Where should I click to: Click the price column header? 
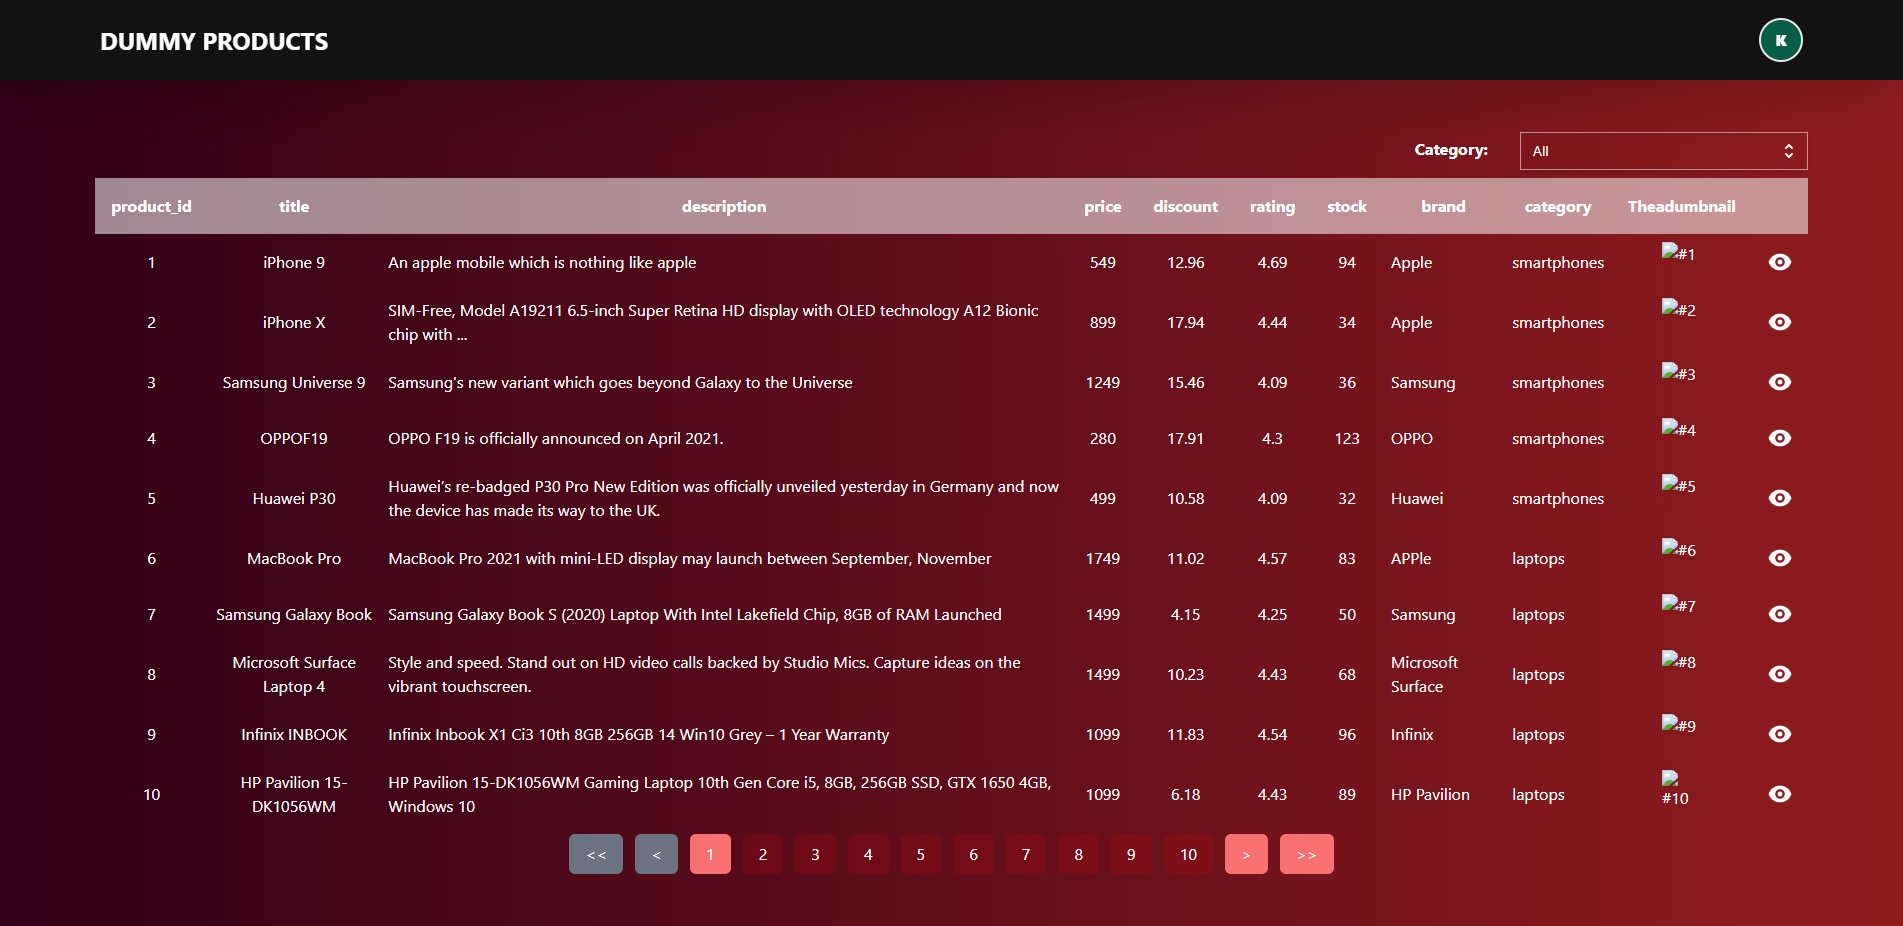coord(1103,206)
